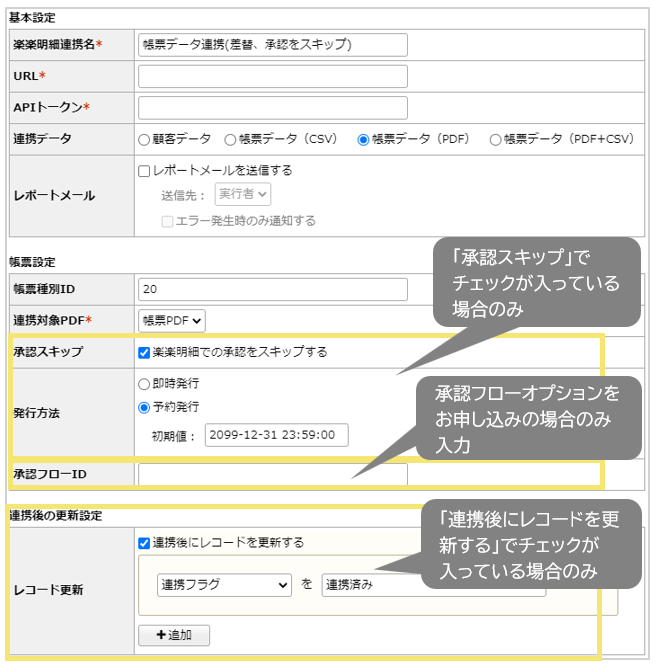This screenshot has height=664, width=657.
Task: Choose the 帳票データ（PDF+CSV） radio option
Action: pos(495,140)
